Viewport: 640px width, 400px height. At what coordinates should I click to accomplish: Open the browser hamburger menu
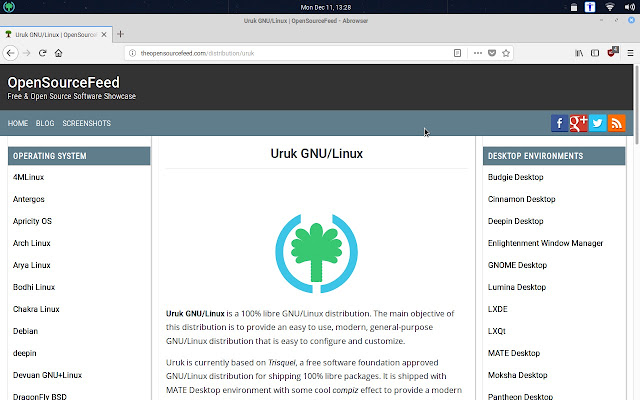coord(630,53)
